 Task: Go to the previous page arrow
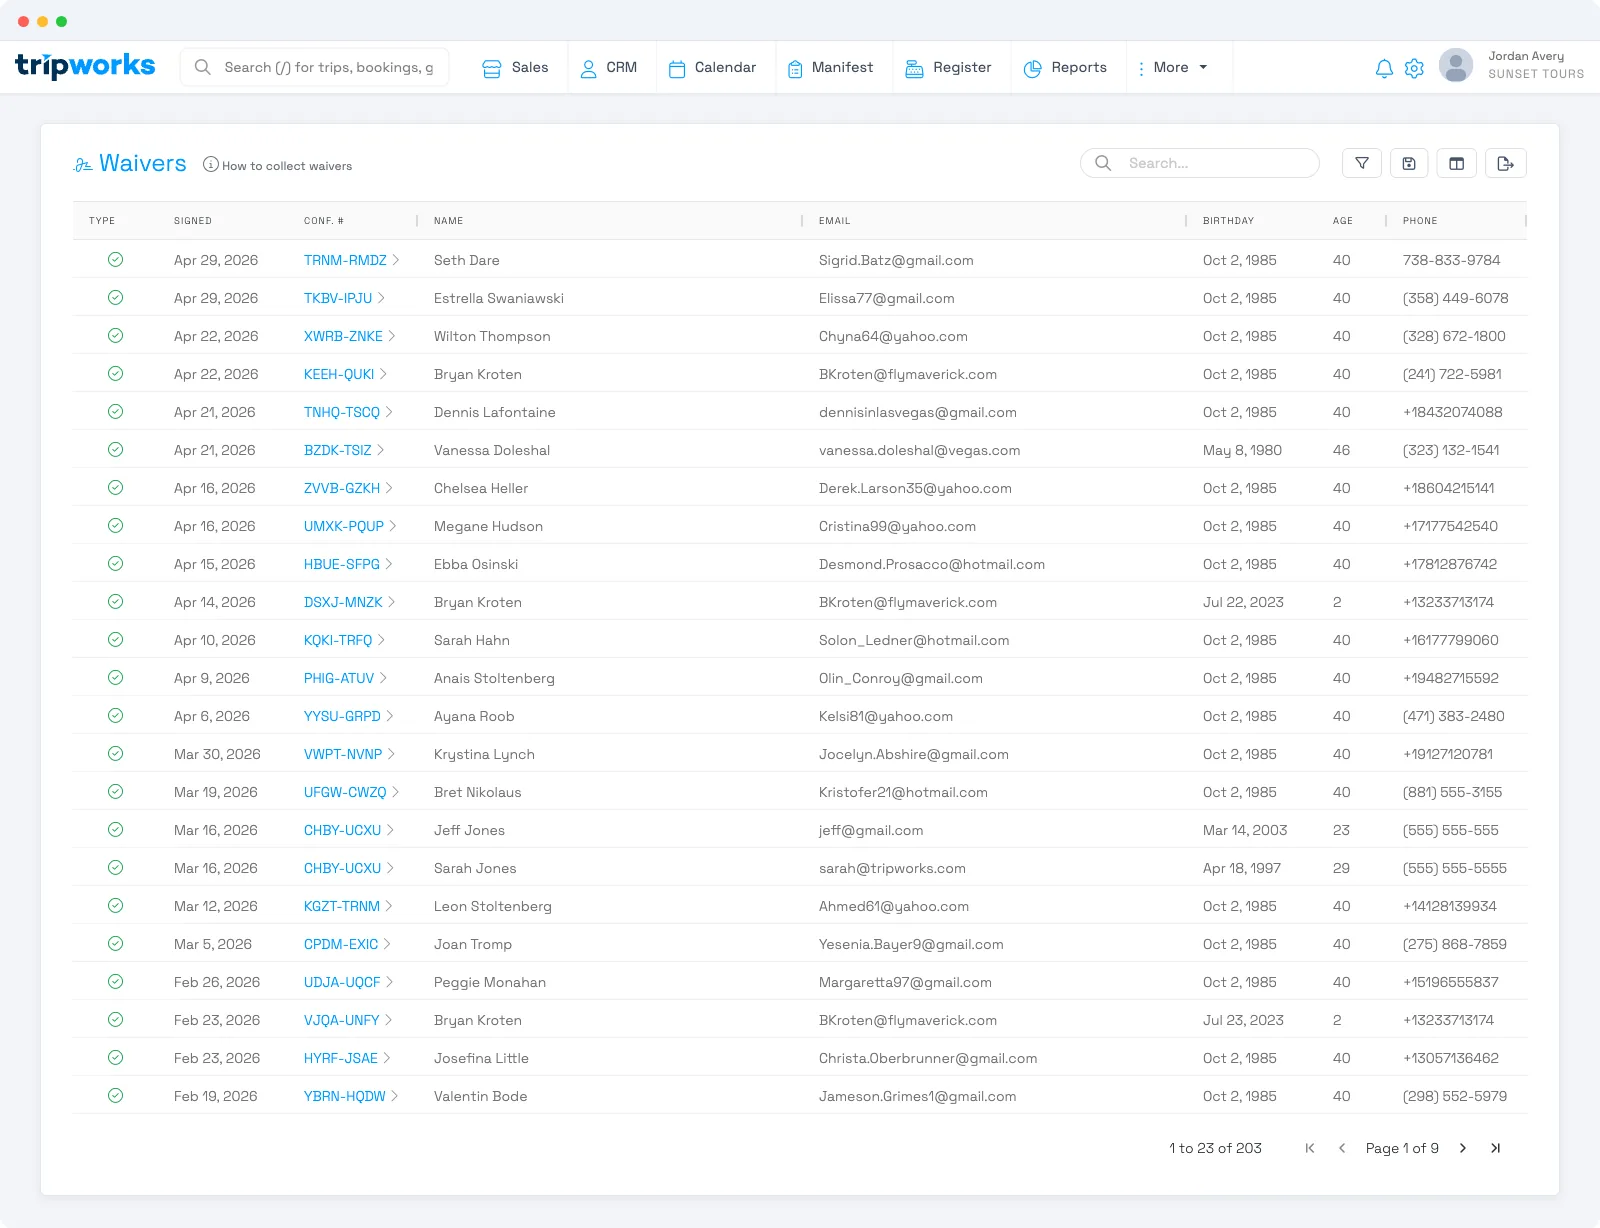pyautogui.click(x=1342, y=1148)
